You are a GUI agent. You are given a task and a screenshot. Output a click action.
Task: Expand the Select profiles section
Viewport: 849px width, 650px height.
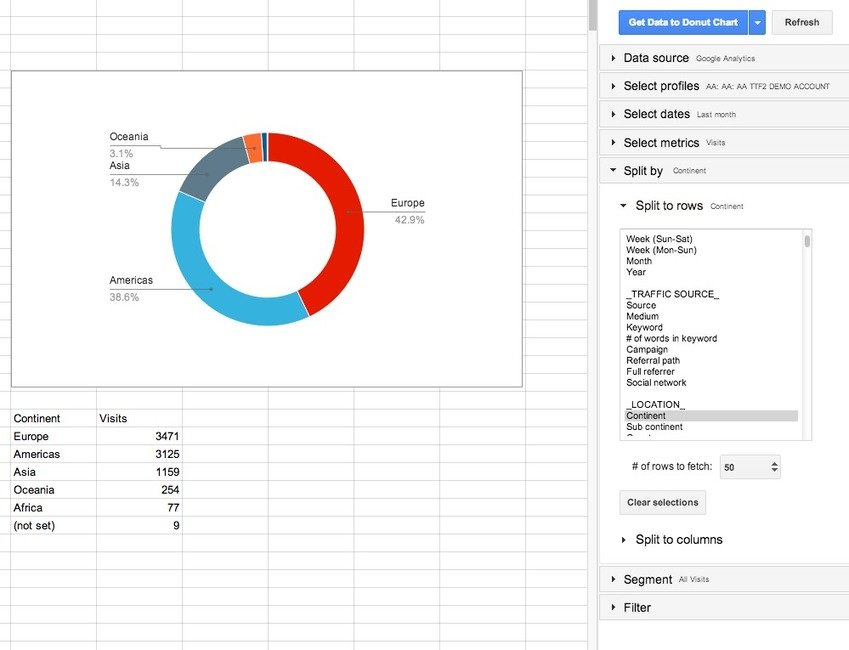[x=724, y=86]
